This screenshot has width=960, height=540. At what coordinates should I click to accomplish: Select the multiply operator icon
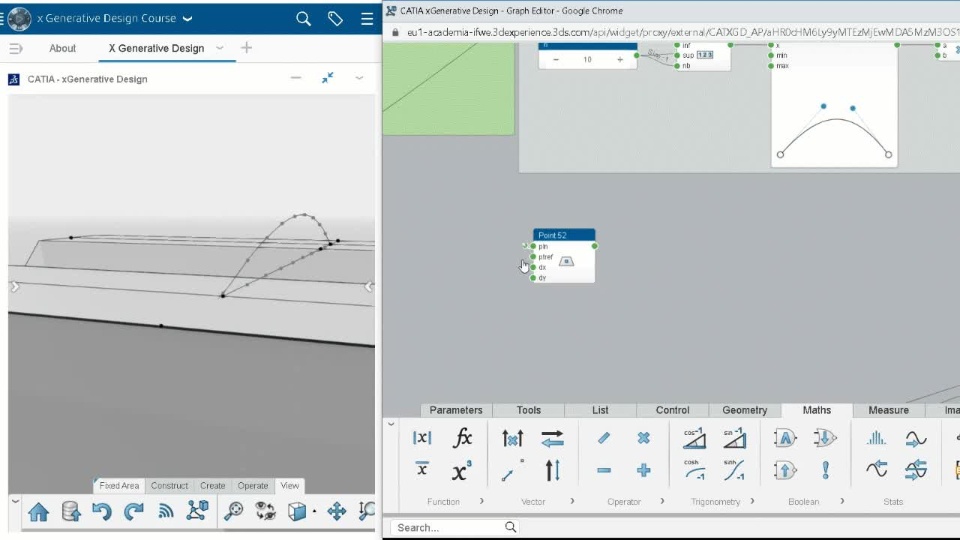643,438
